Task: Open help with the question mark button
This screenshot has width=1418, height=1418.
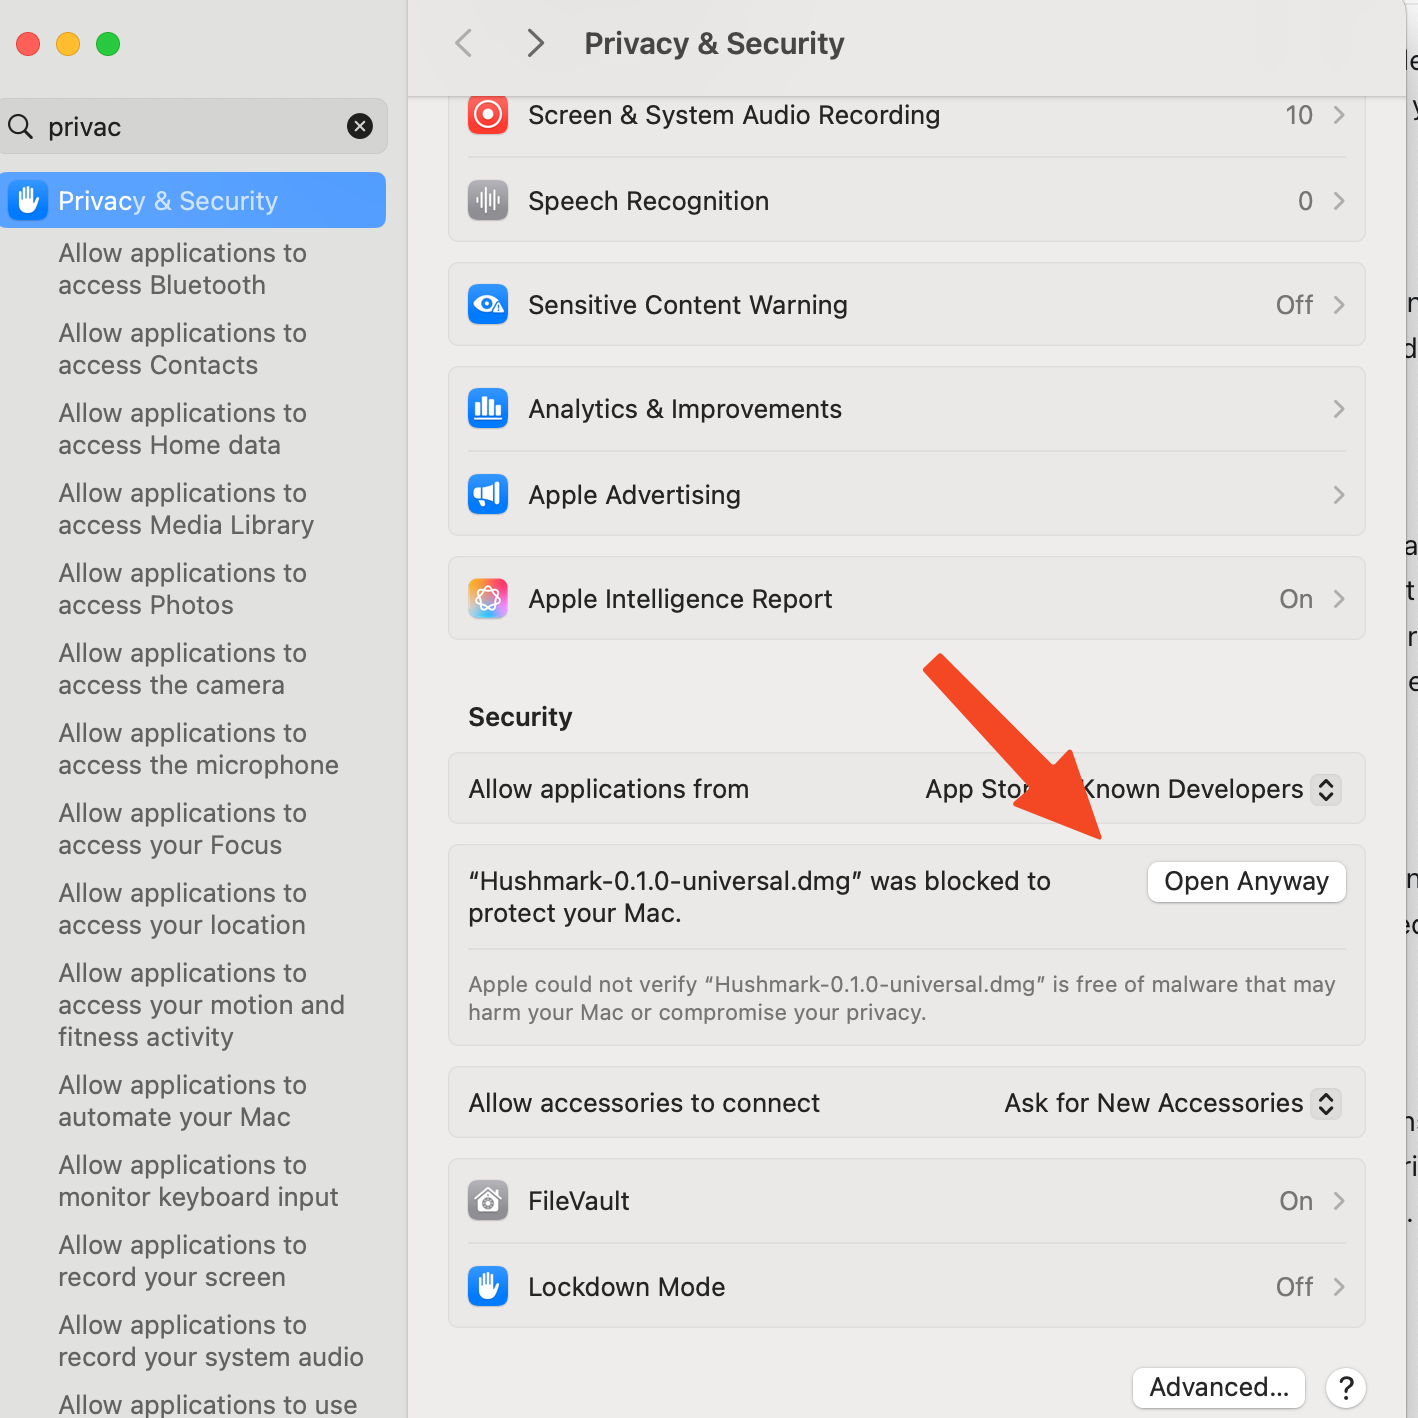Action: pos(1346,1387)
